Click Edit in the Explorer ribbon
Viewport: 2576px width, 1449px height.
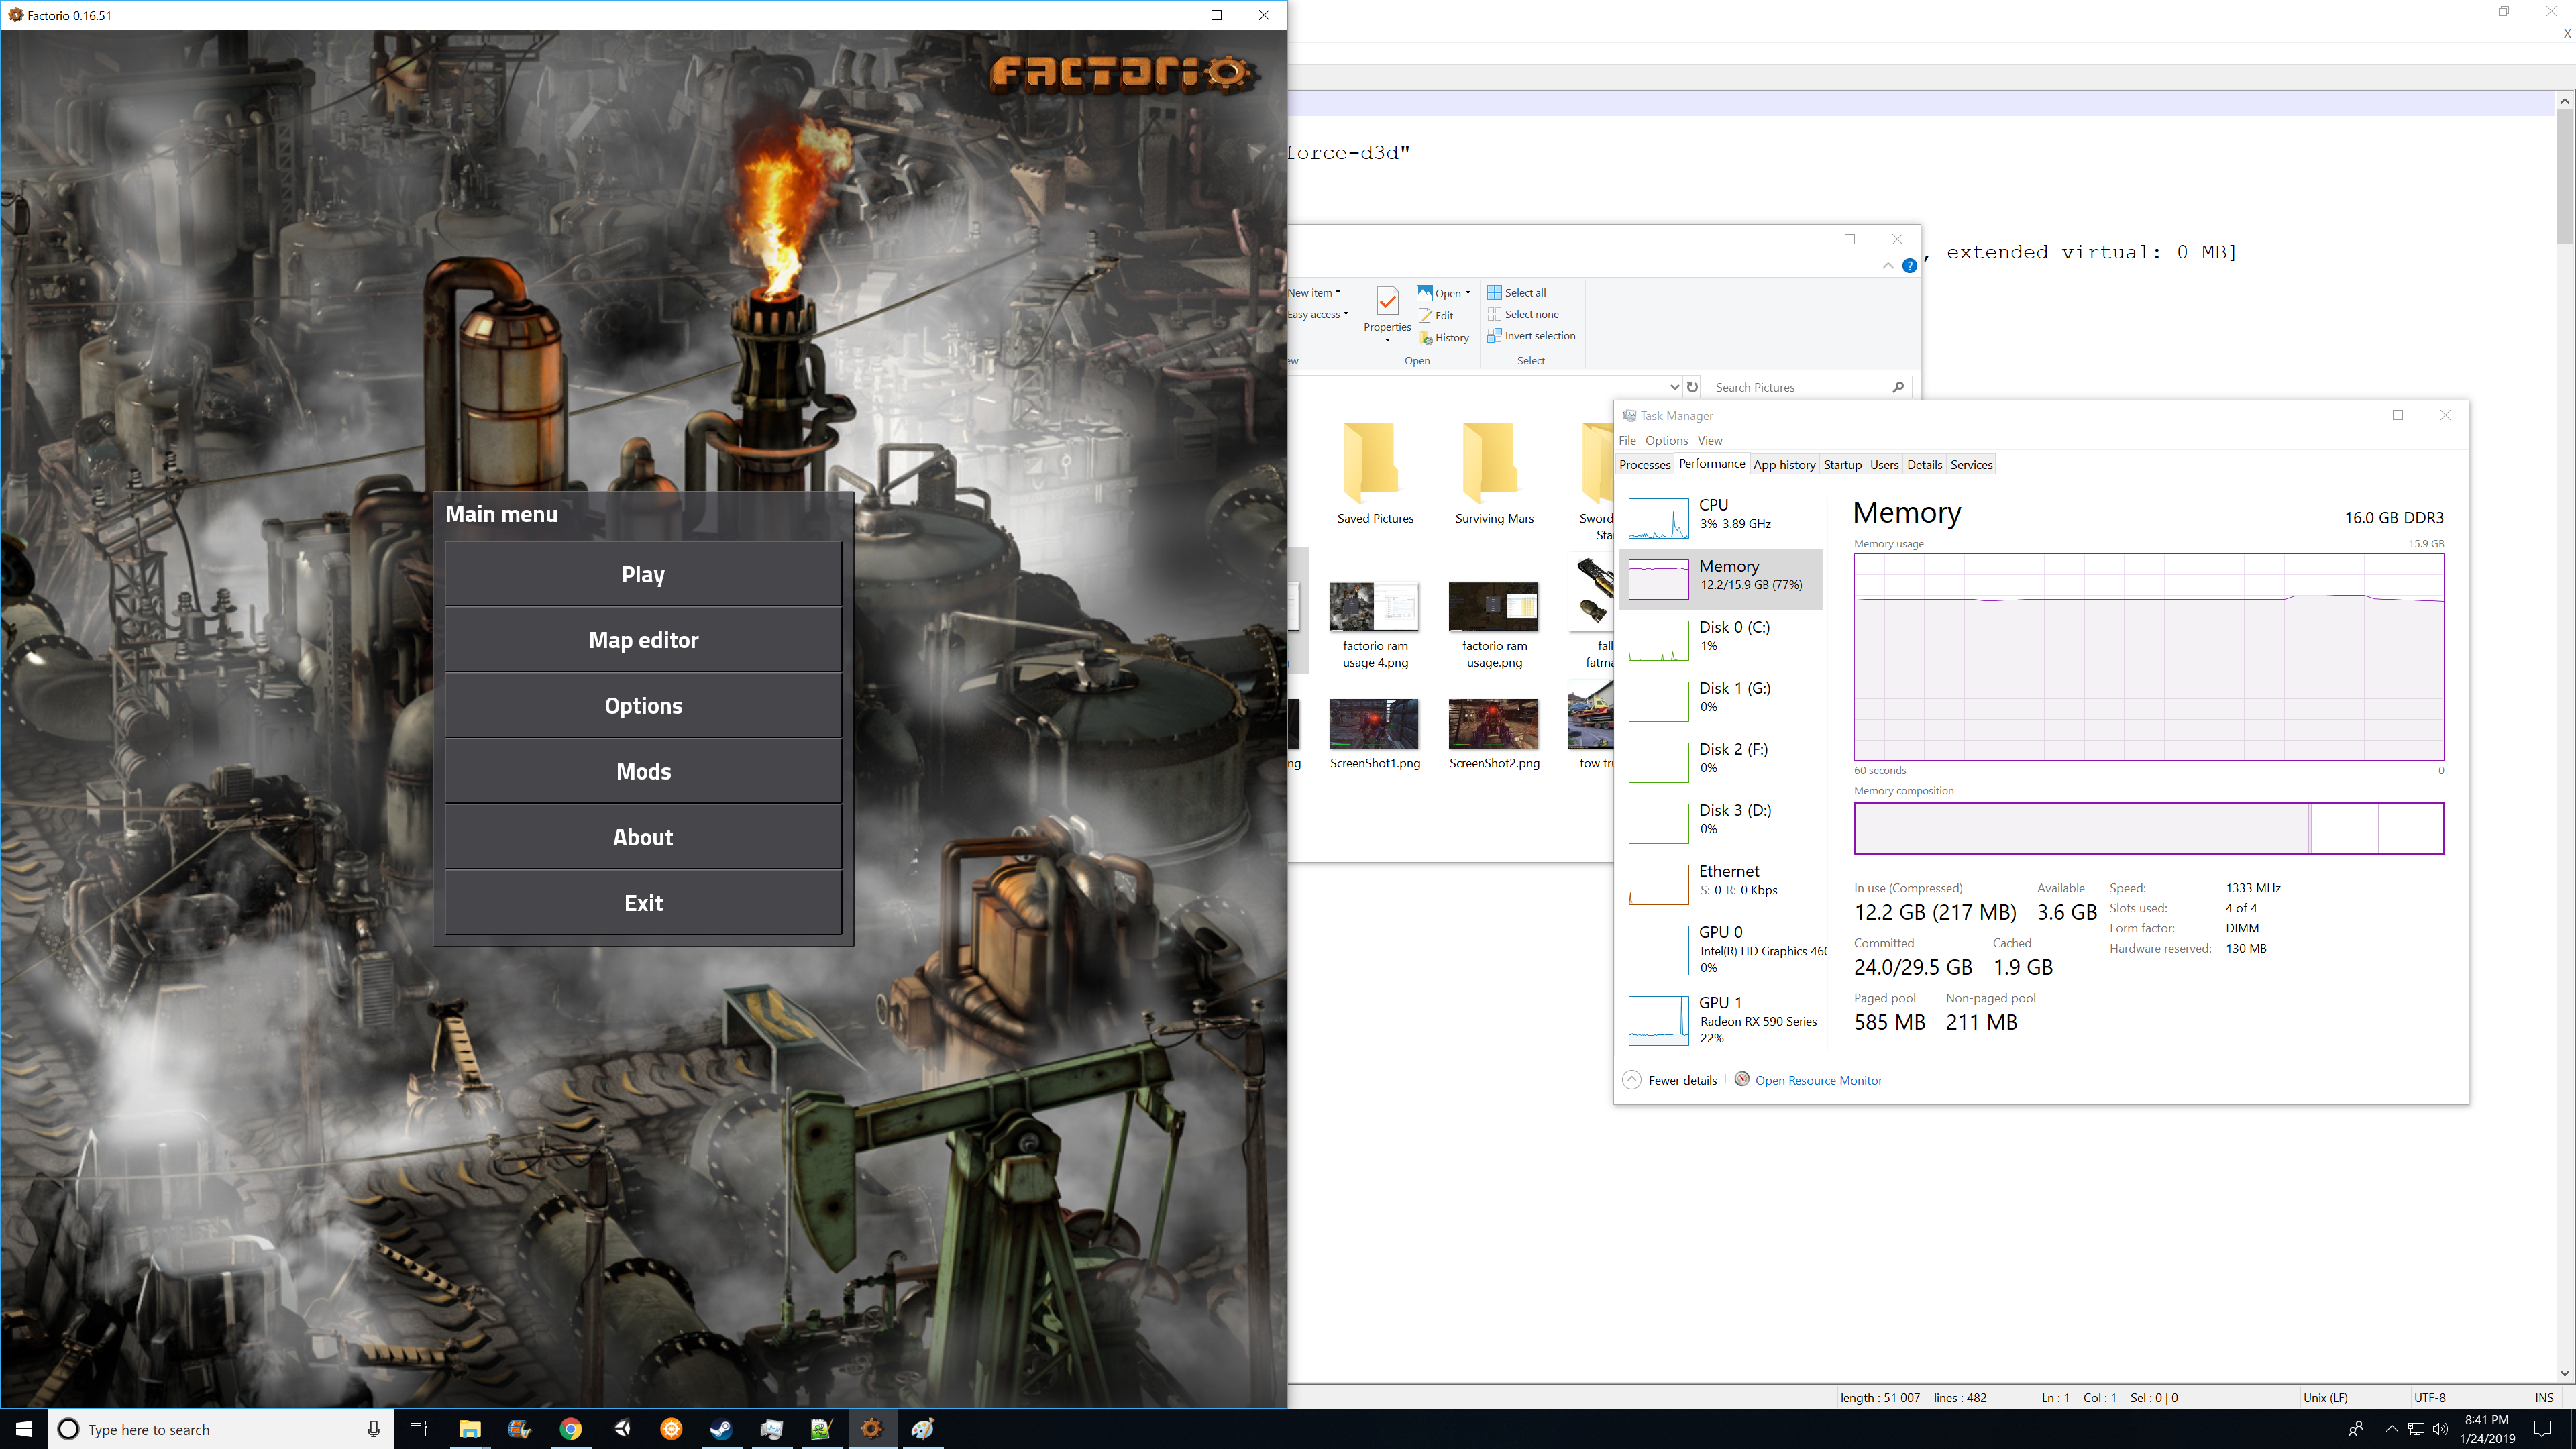(1435, 315)
